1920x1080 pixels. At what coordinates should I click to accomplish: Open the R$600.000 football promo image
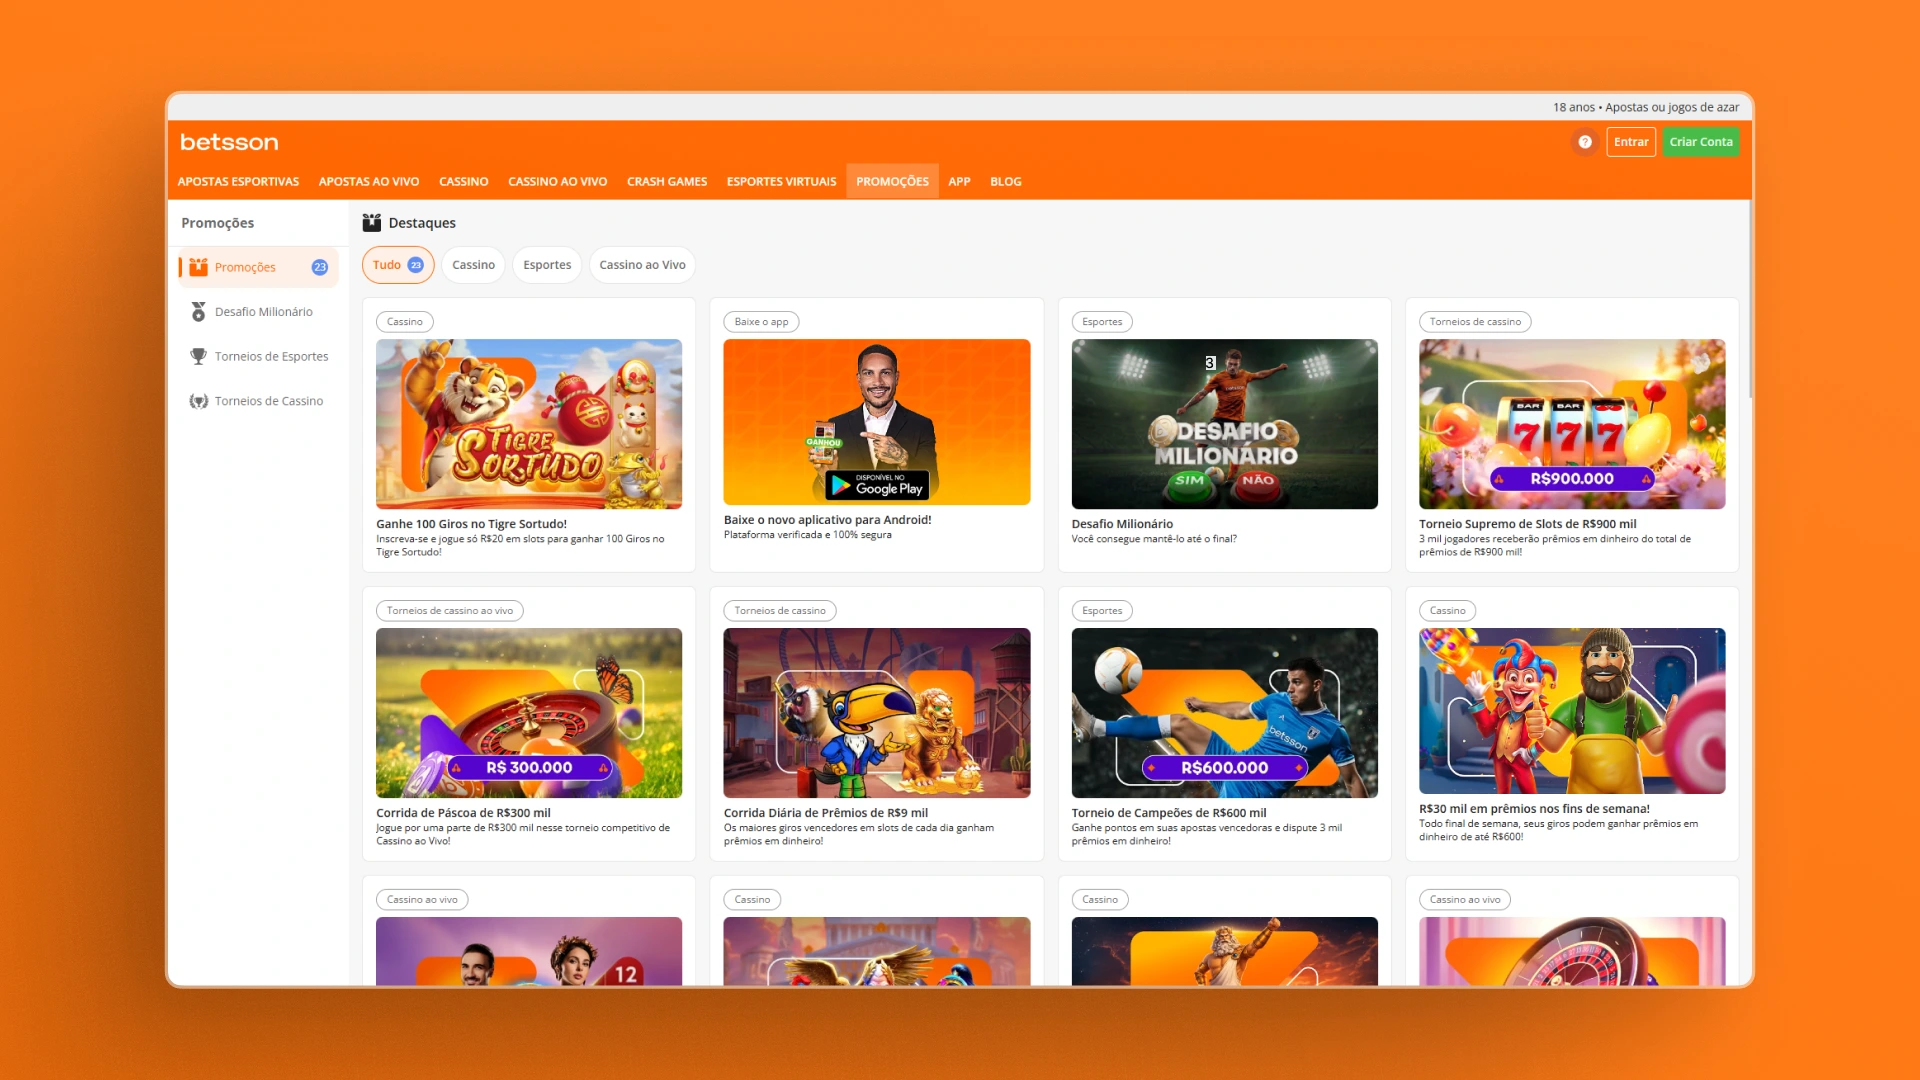pyautogui.click(x=1225, y=713)
